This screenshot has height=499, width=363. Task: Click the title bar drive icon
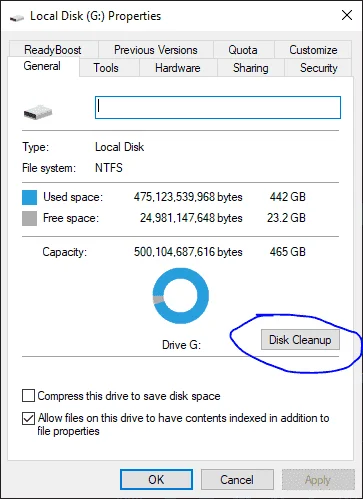pos(17,17)
